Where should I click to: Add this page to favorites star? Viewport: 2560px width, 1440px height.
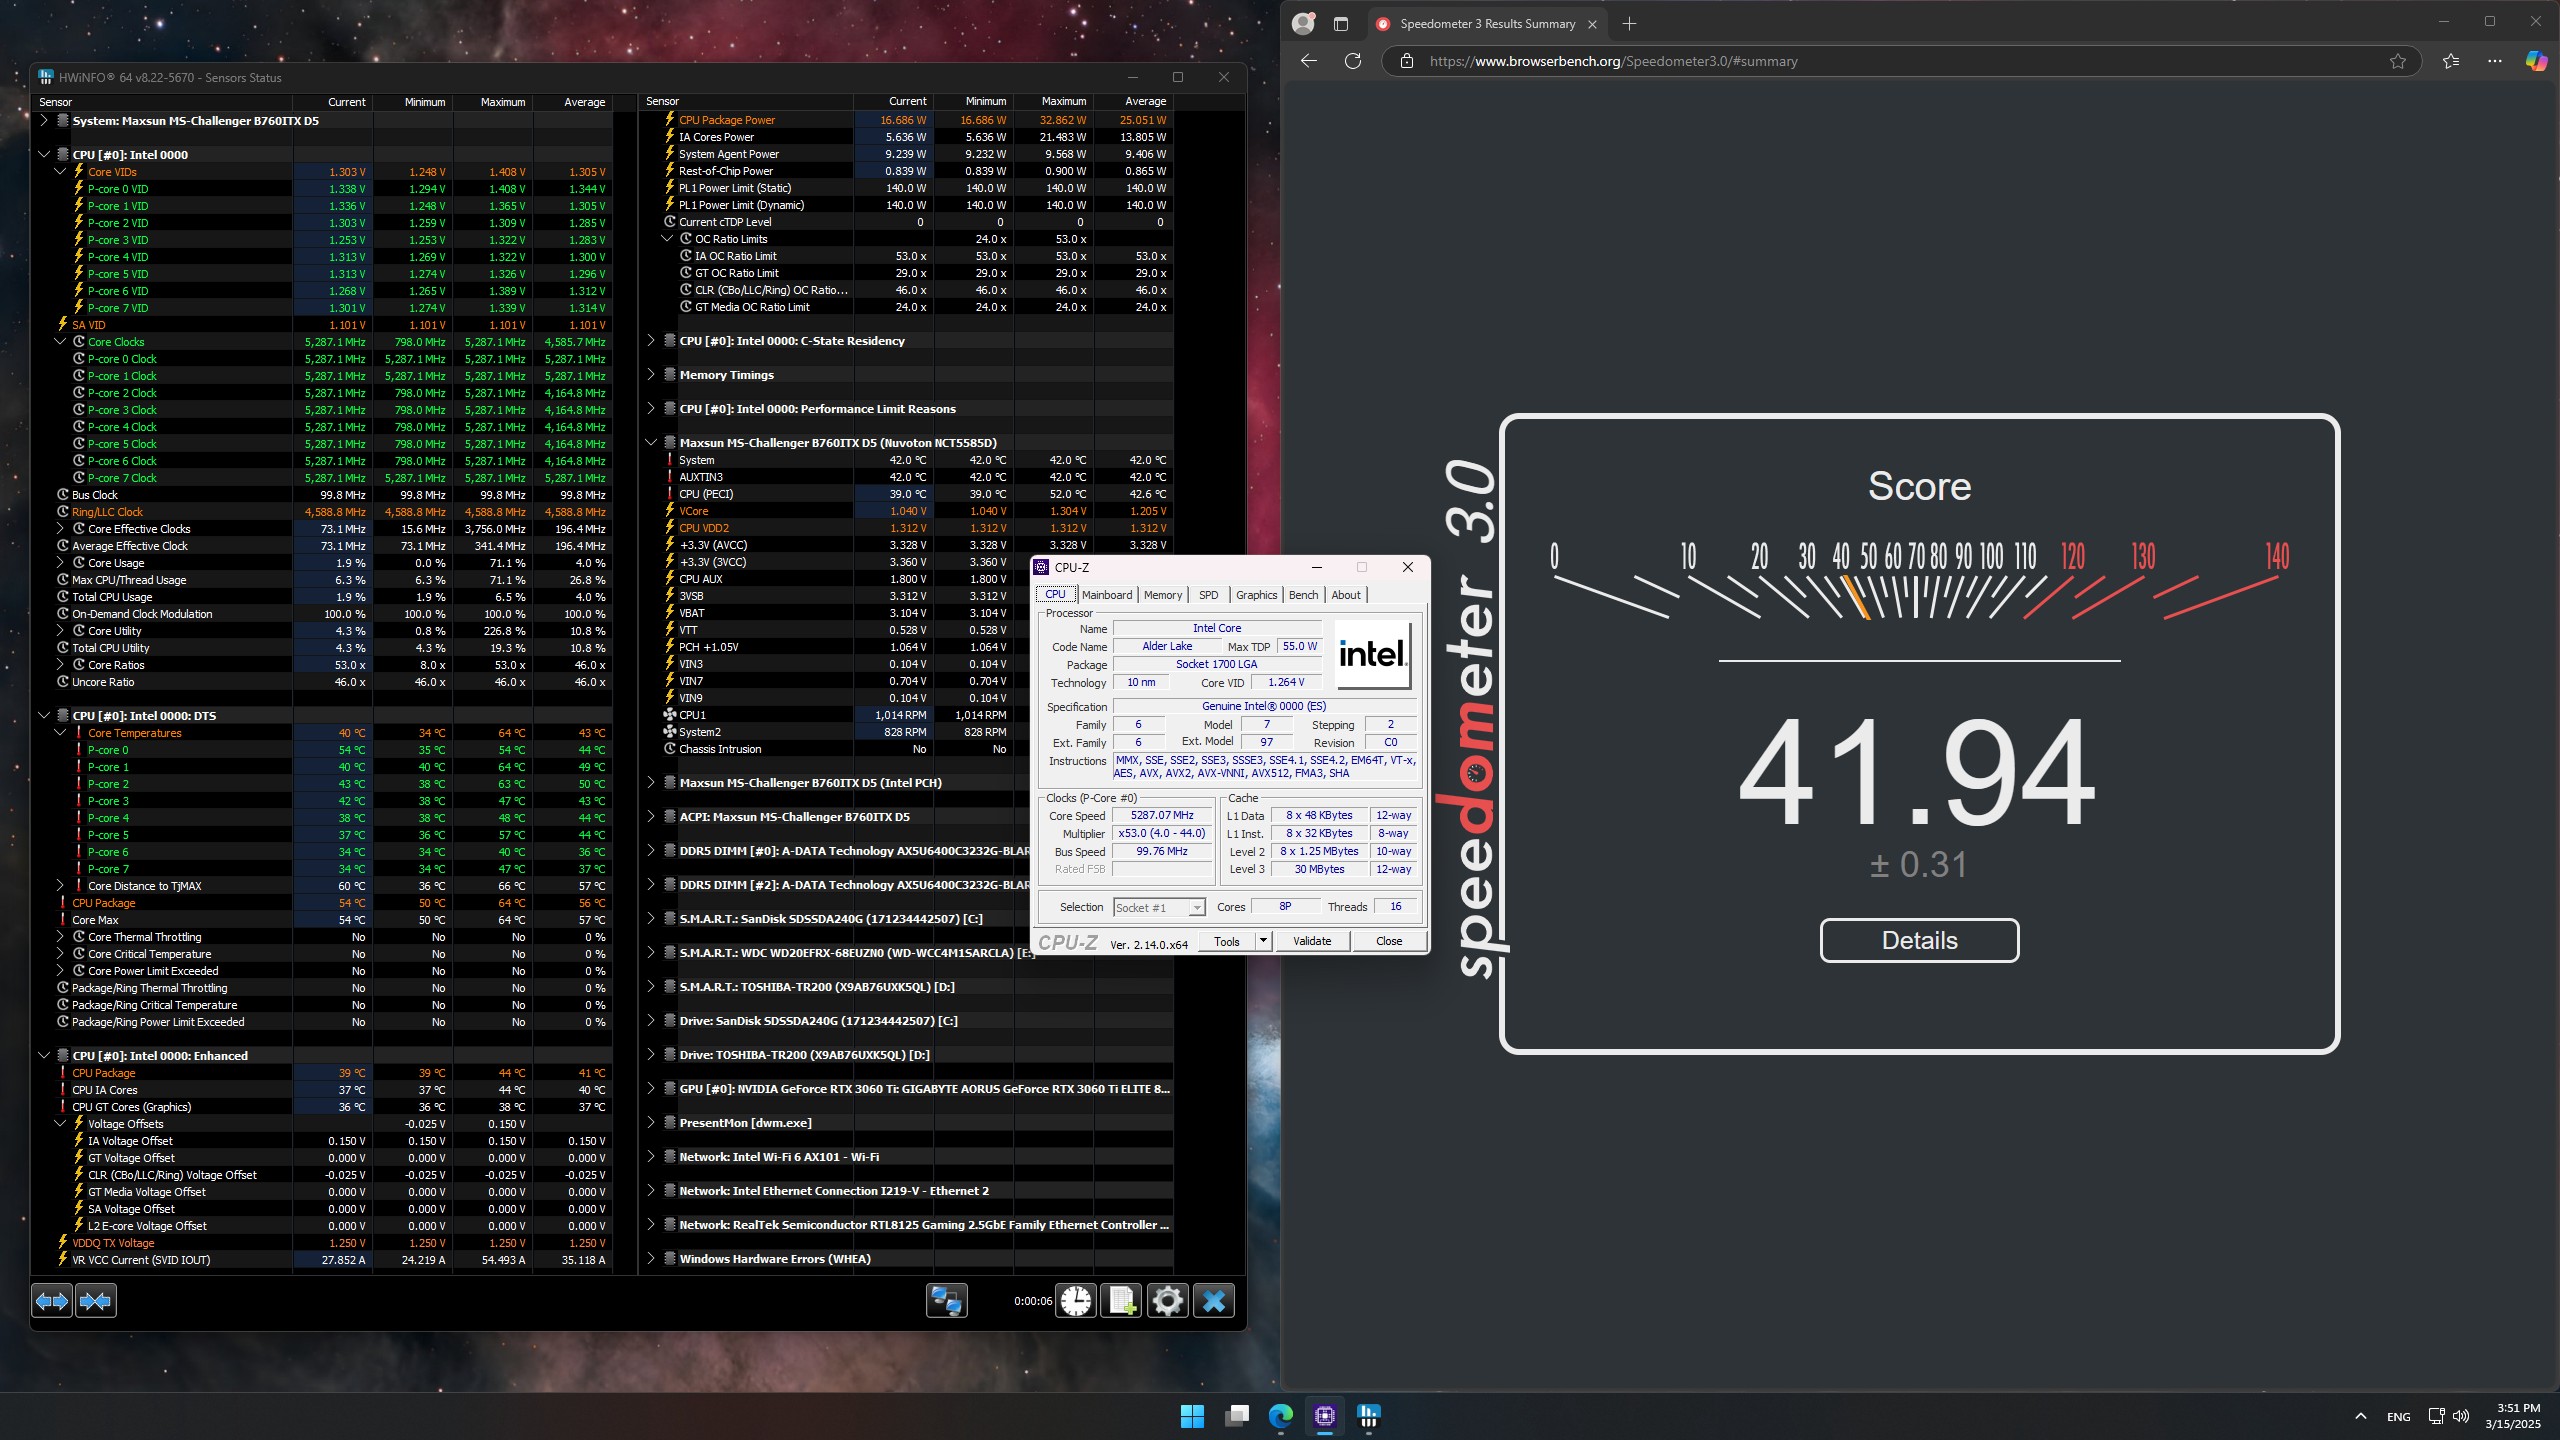click(2397, 61)
